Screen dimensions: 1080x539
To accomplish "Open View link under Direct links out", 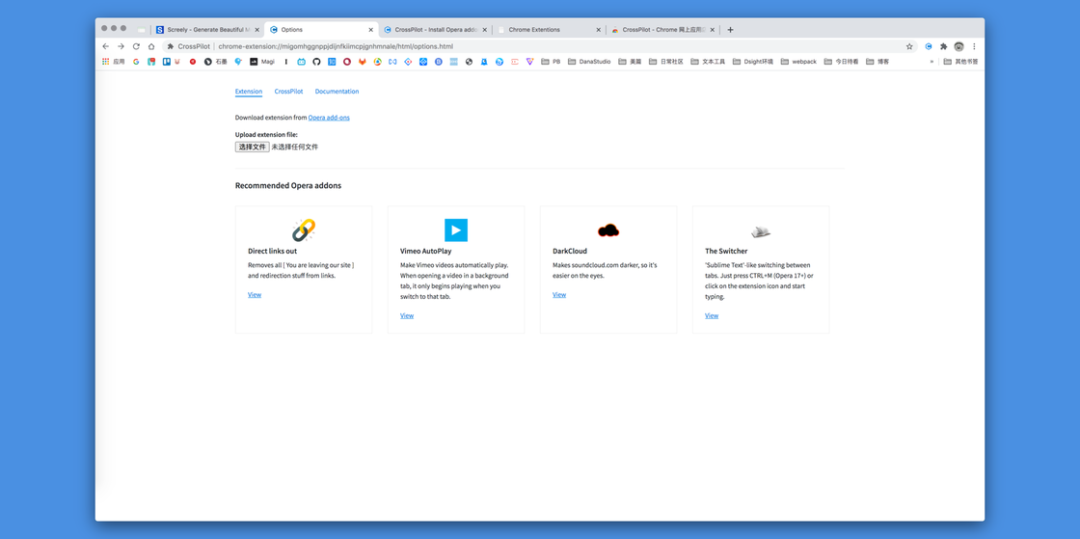I will click(x=255, y=295).
